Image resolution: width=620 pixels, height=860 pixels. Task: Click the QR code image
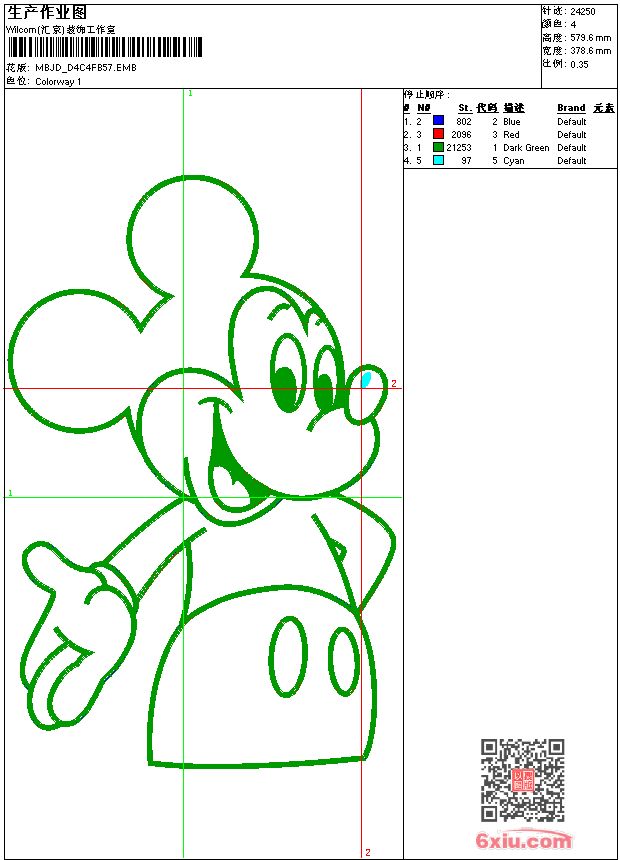(523, 780)
